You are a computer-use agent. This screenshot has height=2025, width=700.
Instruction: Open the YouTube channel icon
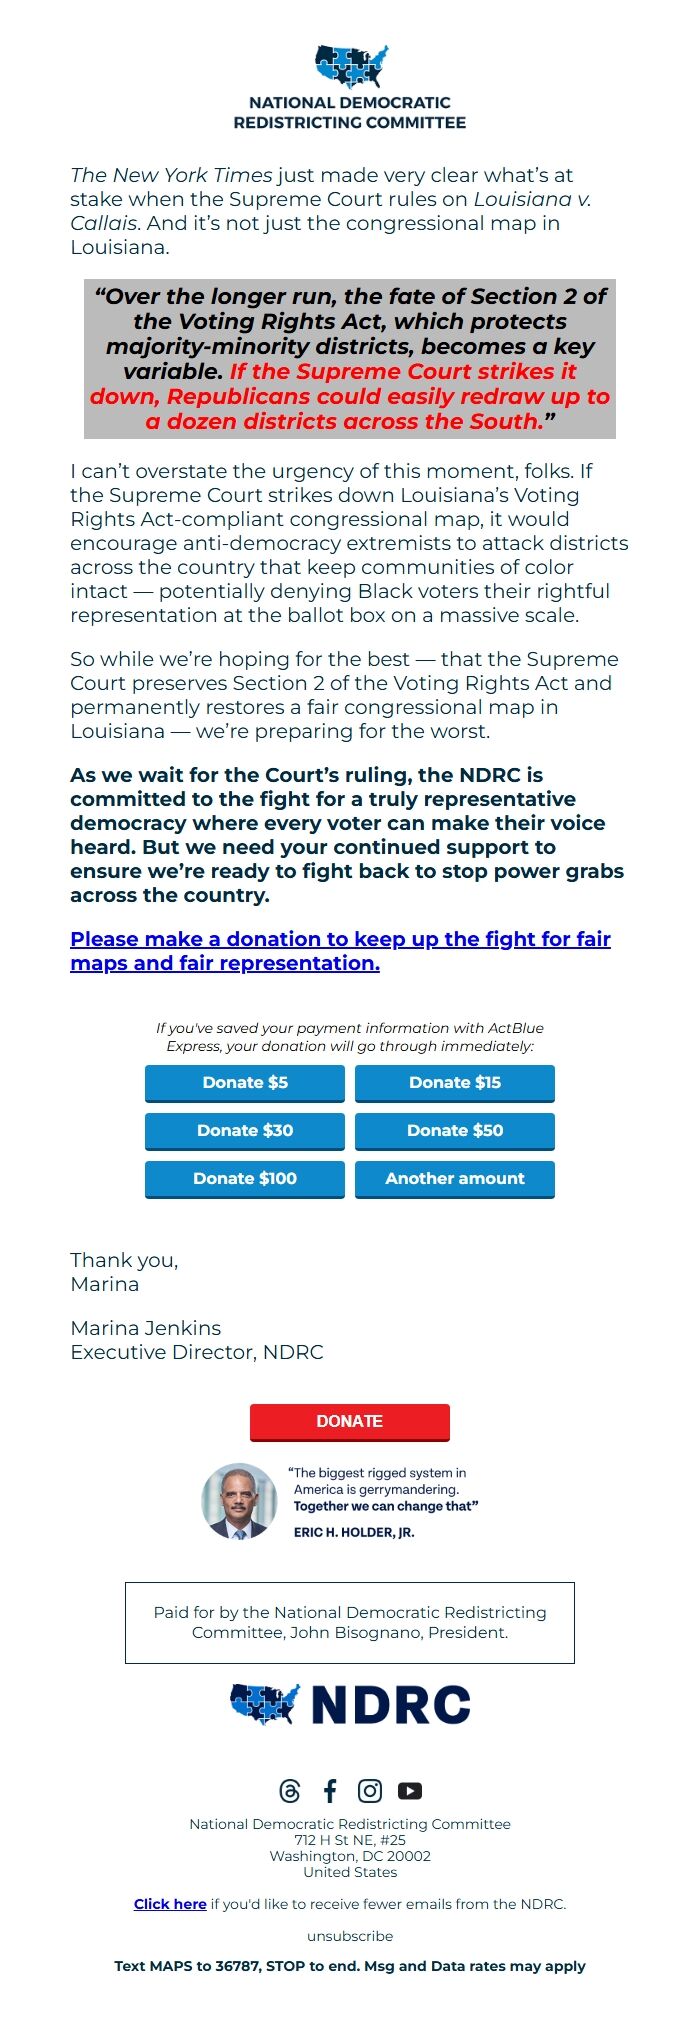click(x=410, y=1789)
